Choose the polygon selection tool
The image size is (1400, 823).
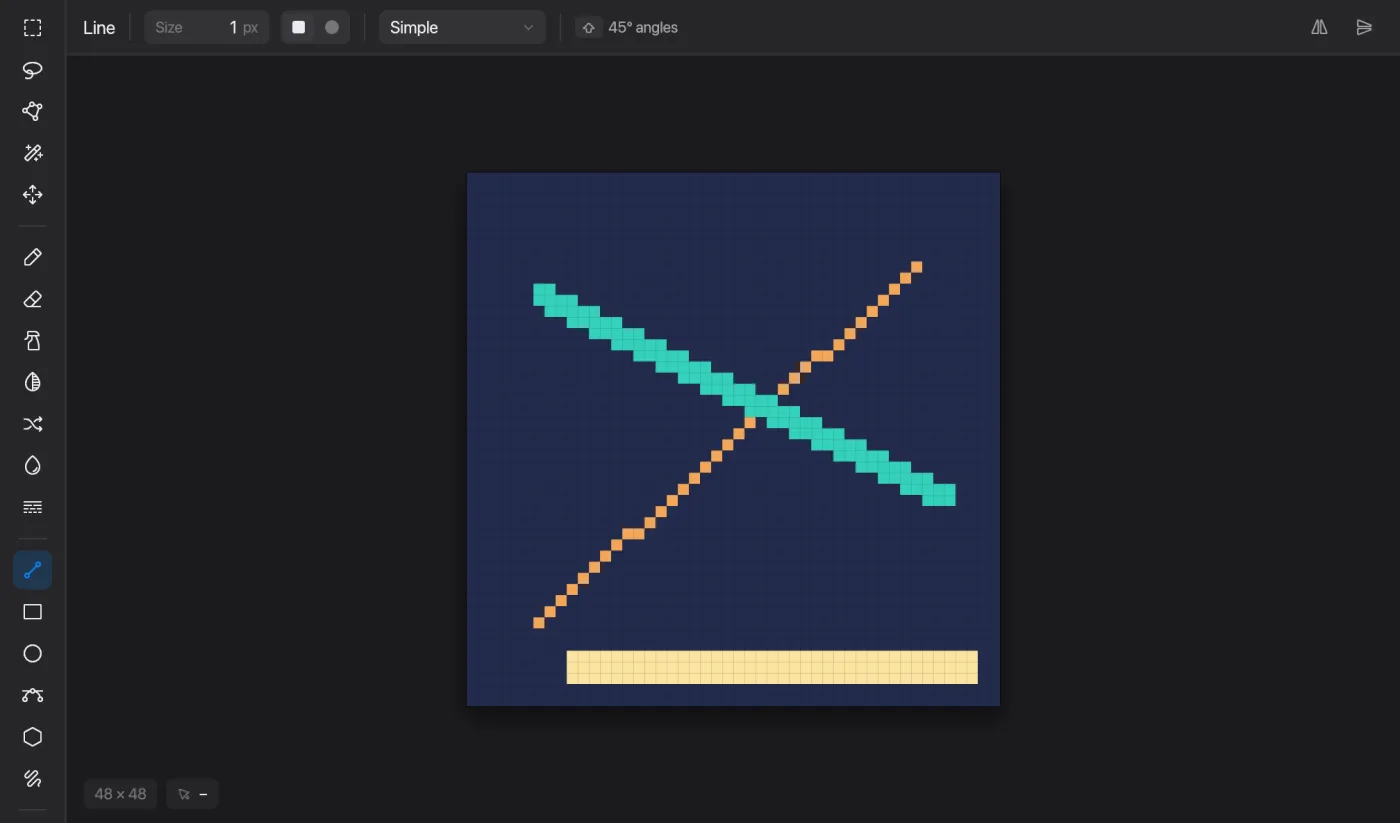[32, 111]
